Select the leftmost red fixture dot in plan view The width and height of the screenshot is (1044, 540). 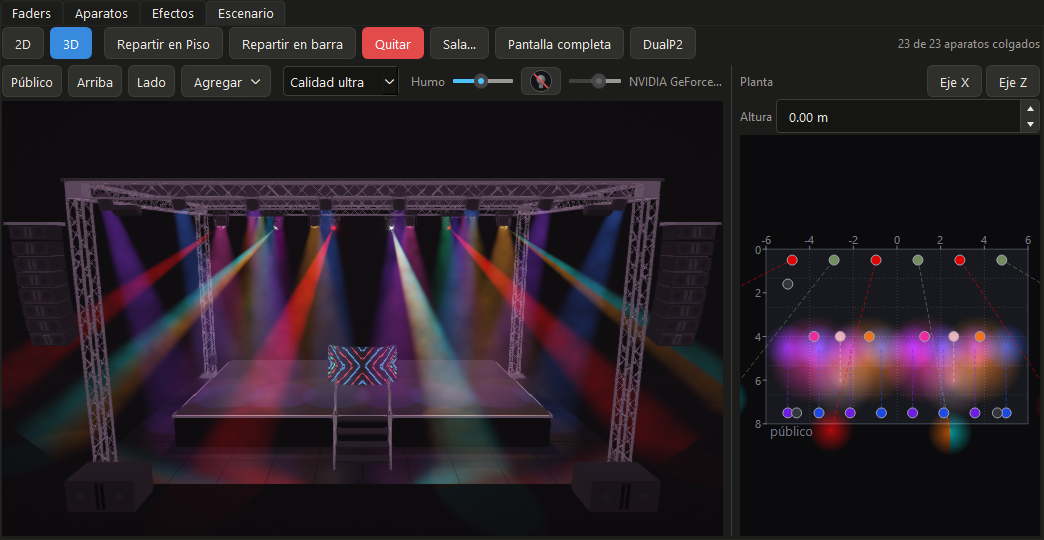click(x=792, y=260)
